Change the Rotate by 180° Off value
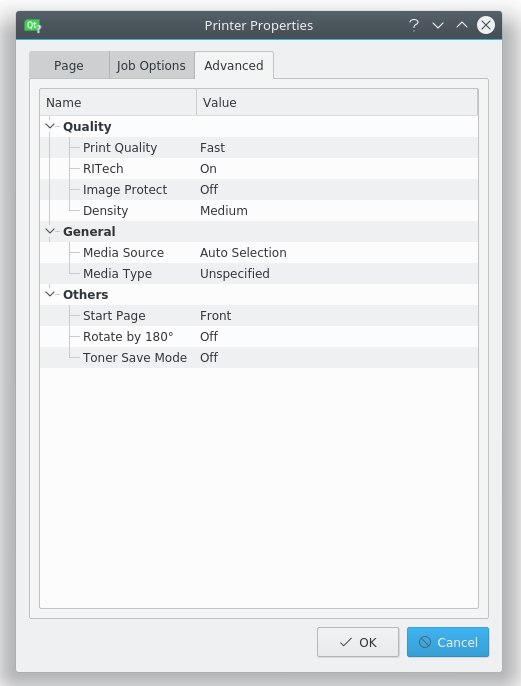 [209, 336]
